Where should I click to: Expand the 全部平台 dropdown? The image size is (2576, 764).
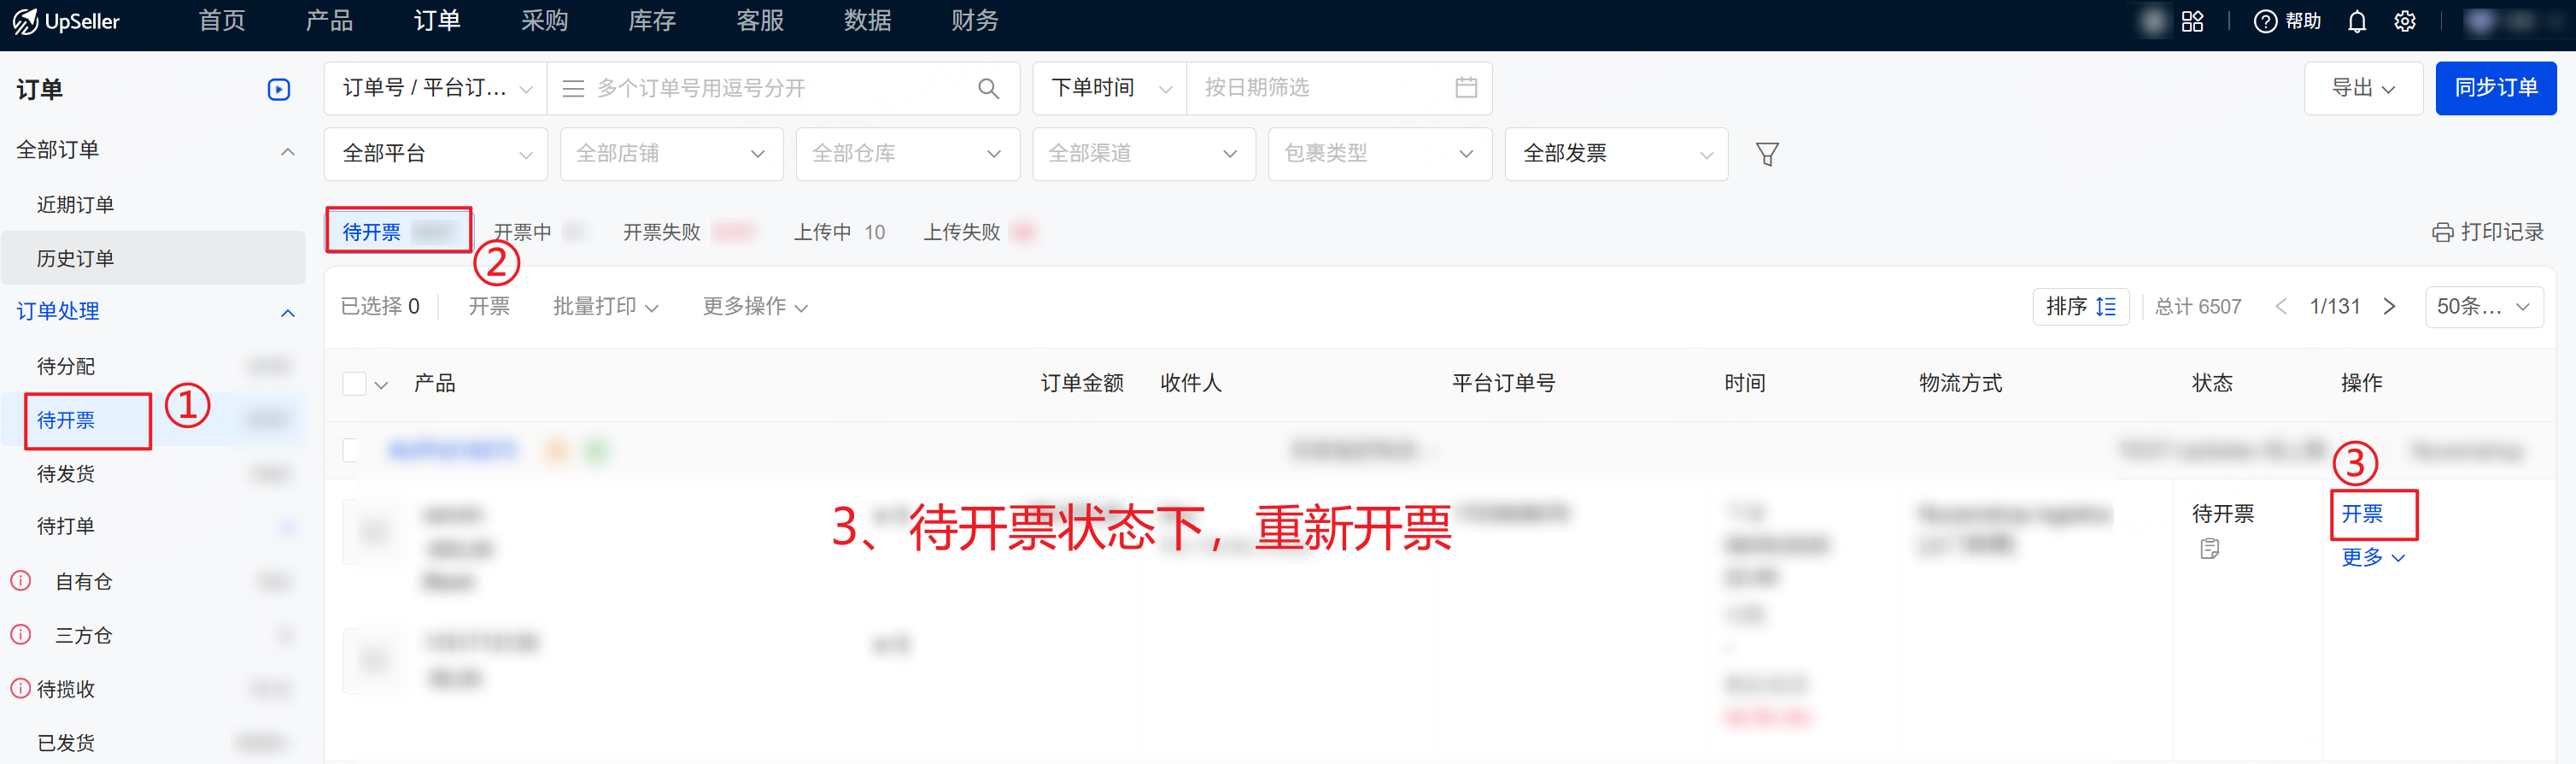pyautogui.click(x=435, y=154)
